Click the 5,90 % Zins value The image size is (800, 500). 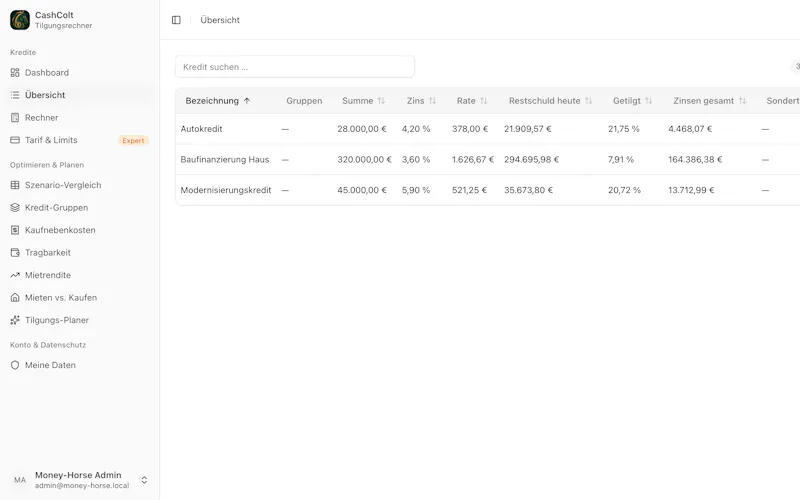pos(416,190)
